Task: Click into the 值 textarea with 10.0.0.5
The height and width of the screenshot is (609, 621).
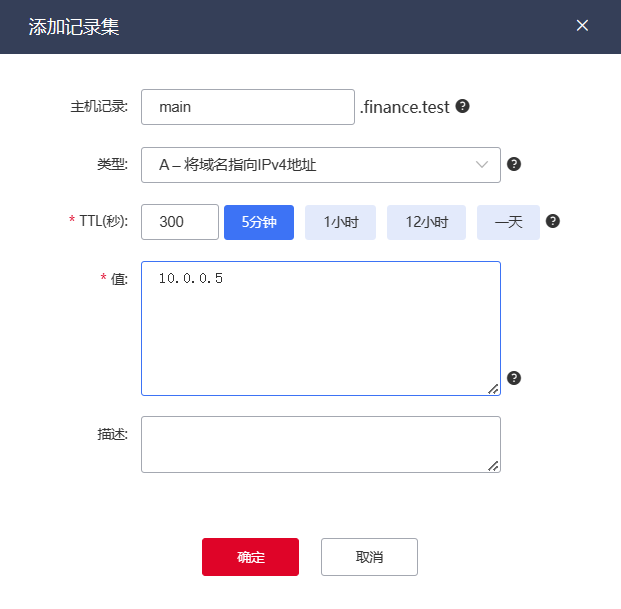Action: [320, 330]
